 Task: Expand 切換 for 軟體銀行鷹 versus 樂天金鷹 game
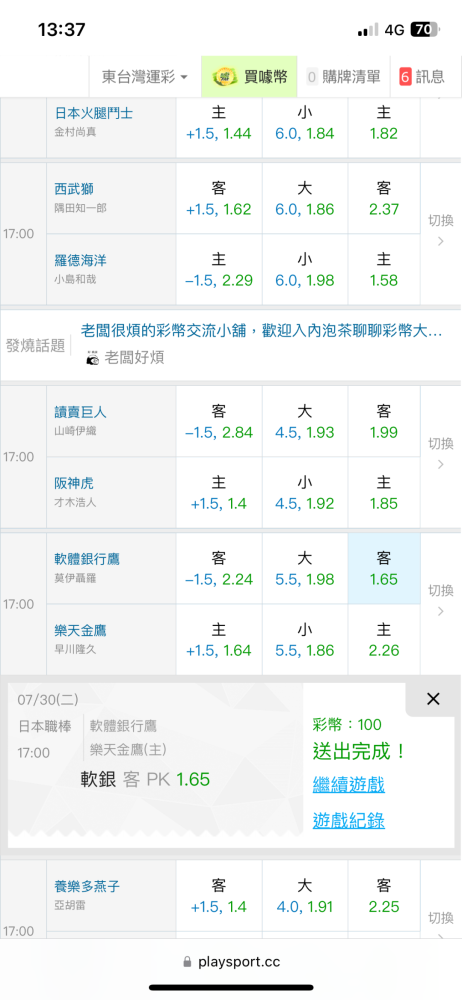click(x=440, y=600)
